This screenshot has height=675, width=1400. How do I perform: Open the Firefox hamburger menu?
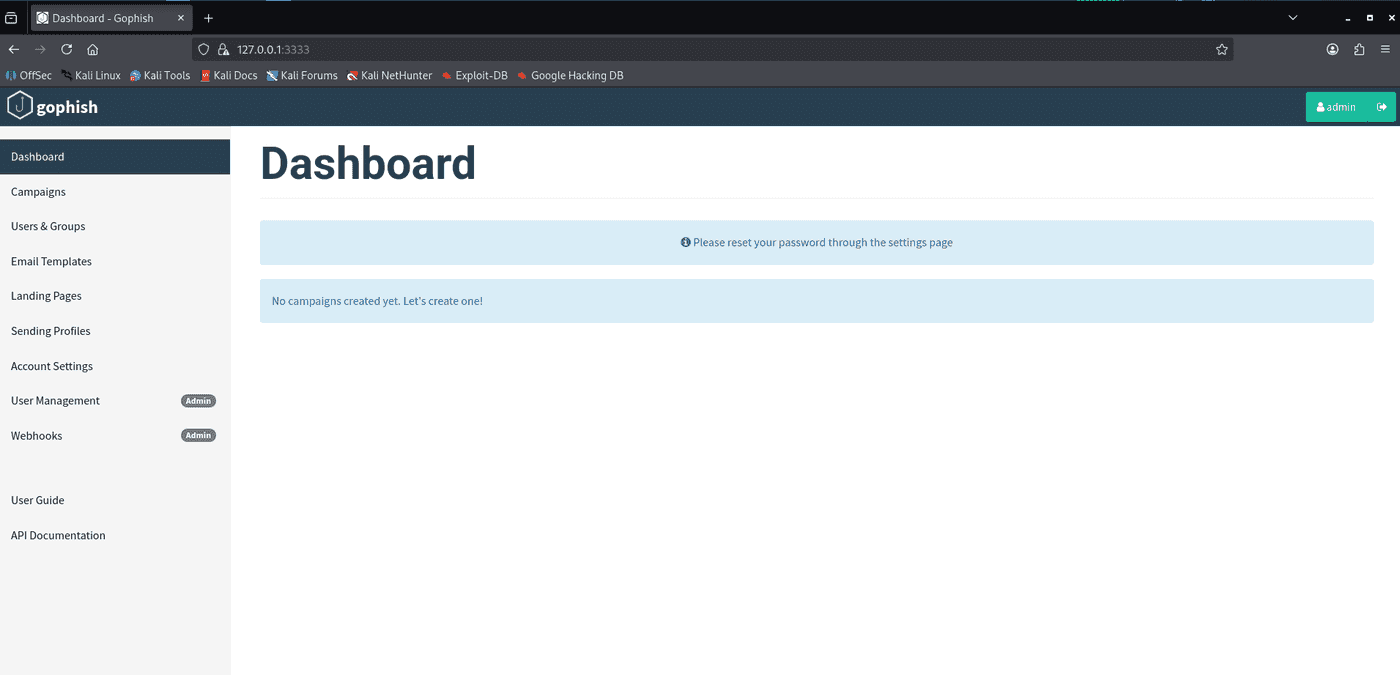(1385, 49)
